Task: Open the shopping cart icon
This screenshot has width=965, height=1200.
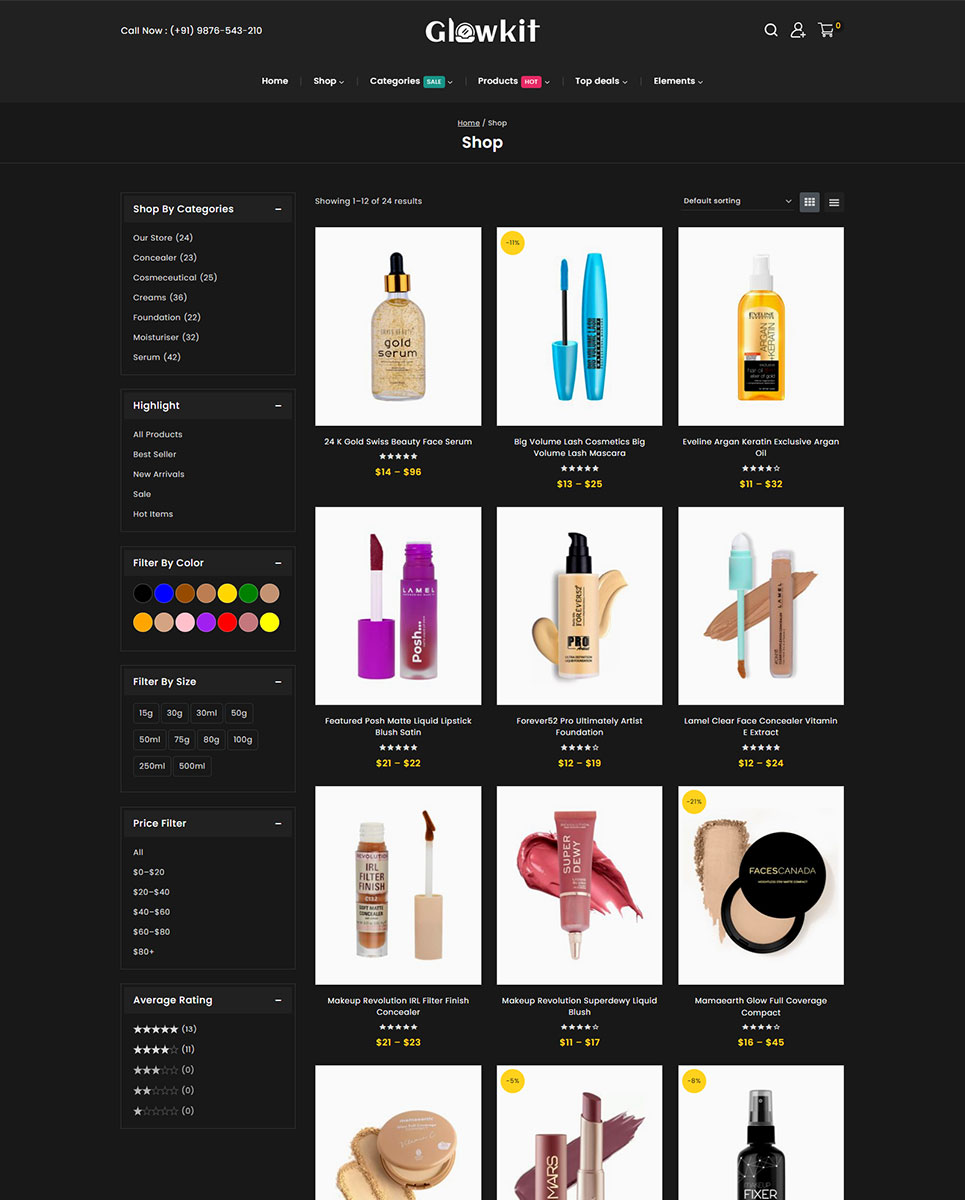Action: tap(826, 30)
